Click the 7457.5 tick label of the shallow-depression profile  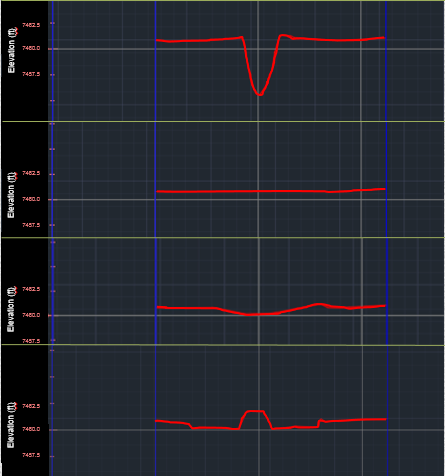tap(31, 341)
